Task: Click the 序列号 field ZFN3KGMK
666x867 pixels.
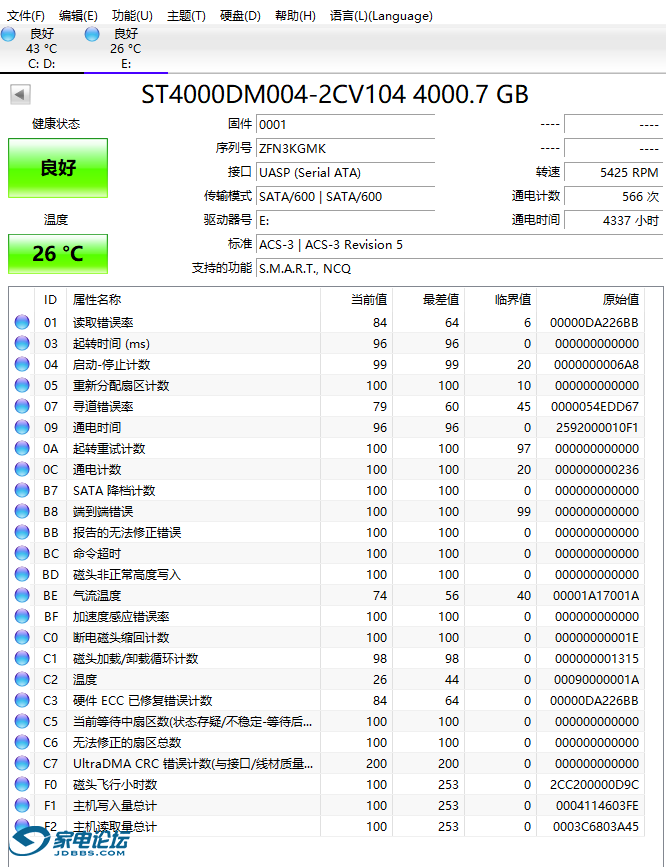Action: tap(346, 149)
